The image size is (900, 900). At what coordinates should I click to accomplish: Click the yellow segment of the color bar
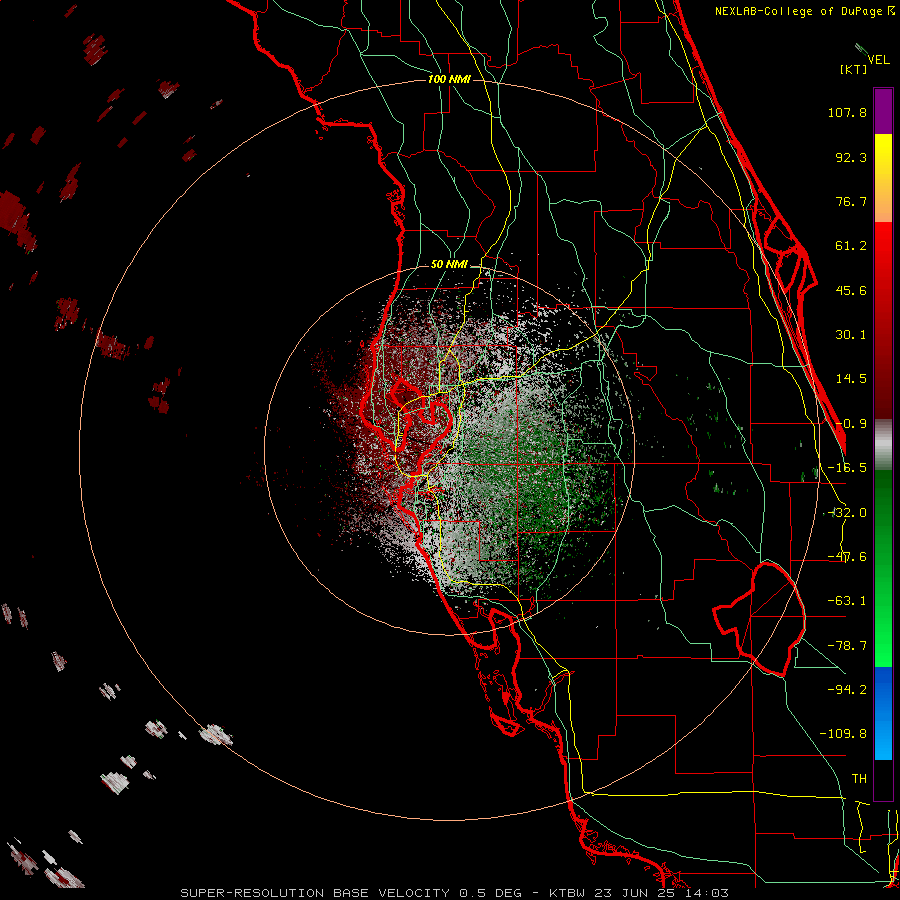point(883,166)
